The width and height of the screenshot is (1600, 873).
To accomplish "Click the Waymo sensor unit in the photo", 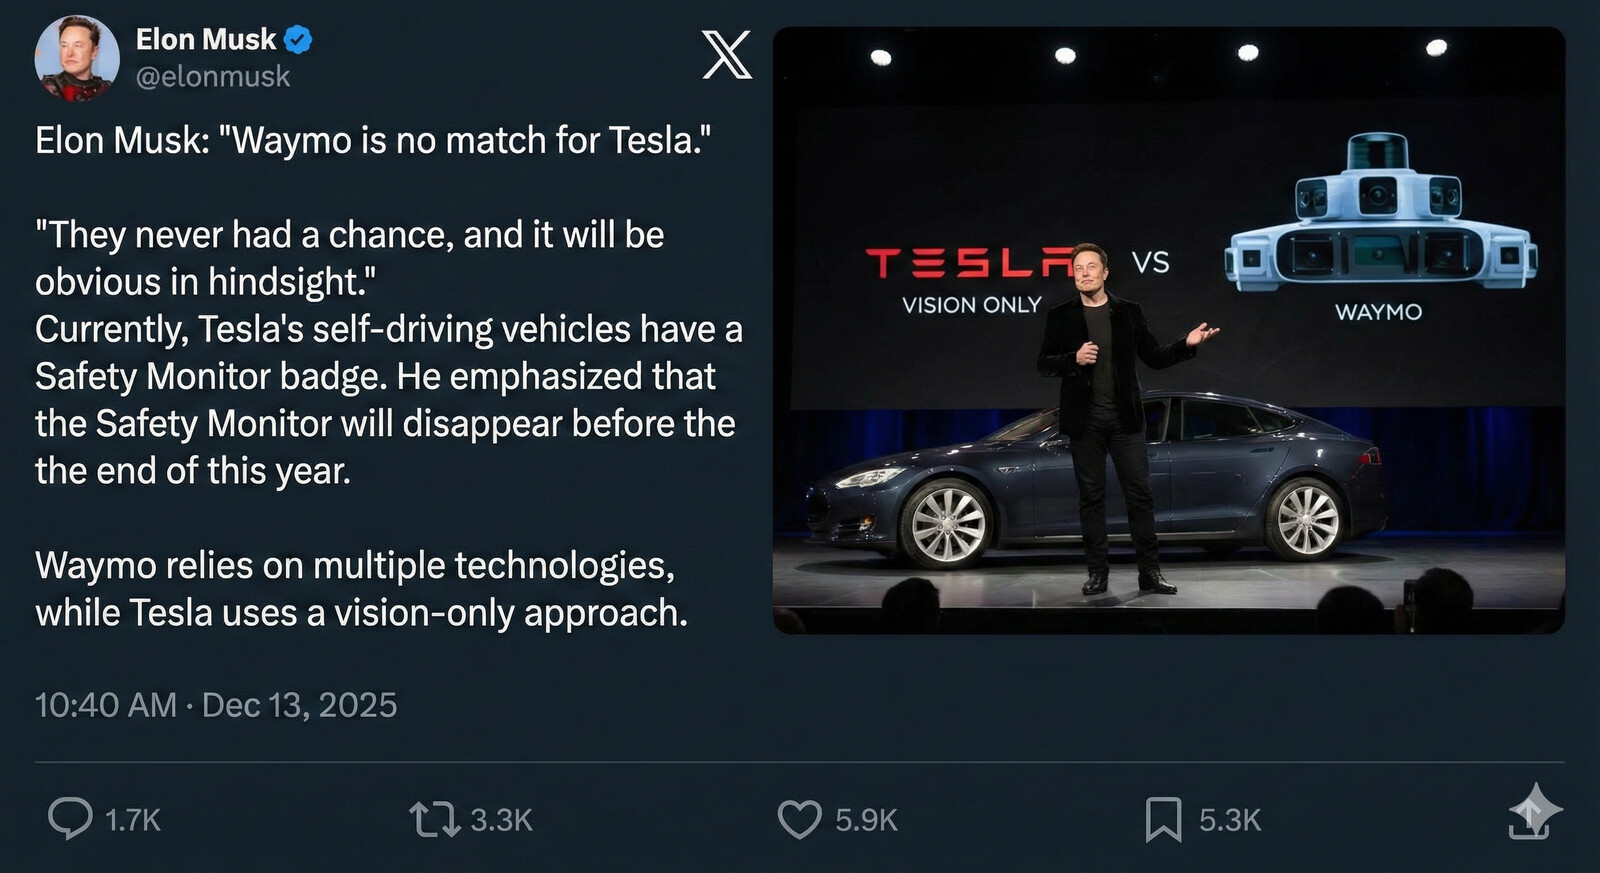I will pos(1380,225).
